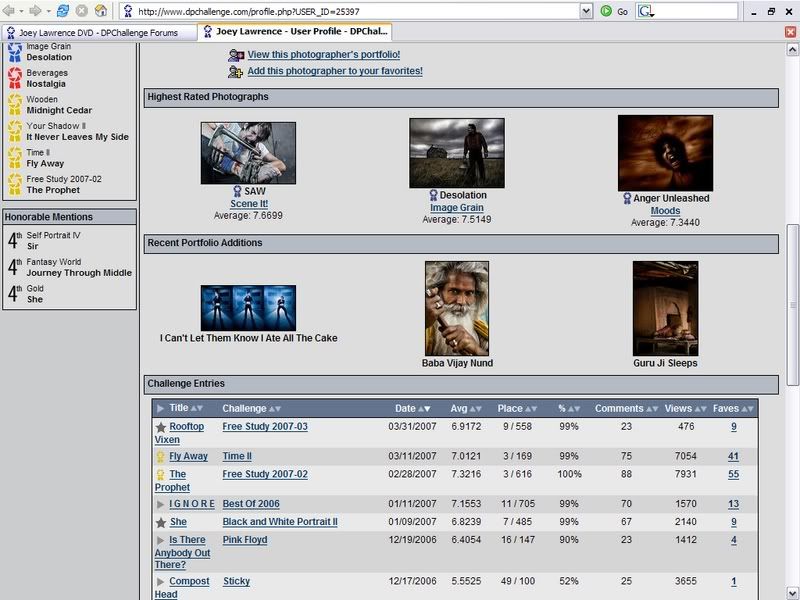The width and height of the screenshot is (800, 600).
Task: Sort entries by the Date column arrows
Action: (424, 409)
